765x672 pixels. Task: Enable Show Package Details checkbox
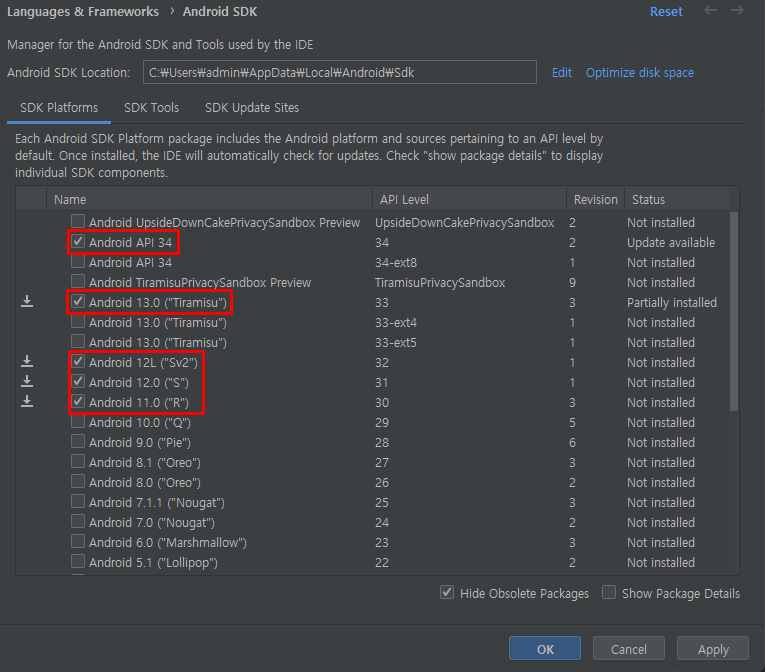point(609,592)
